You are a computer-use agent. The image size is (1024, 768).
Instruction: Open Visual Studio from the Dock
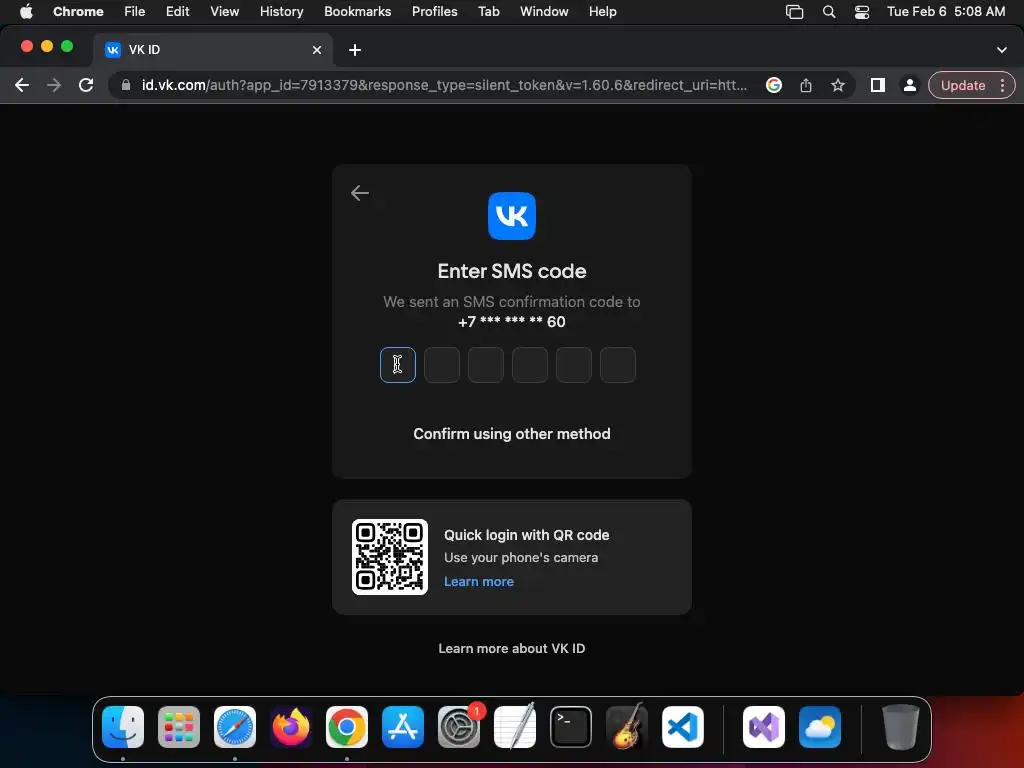point(763,727)
